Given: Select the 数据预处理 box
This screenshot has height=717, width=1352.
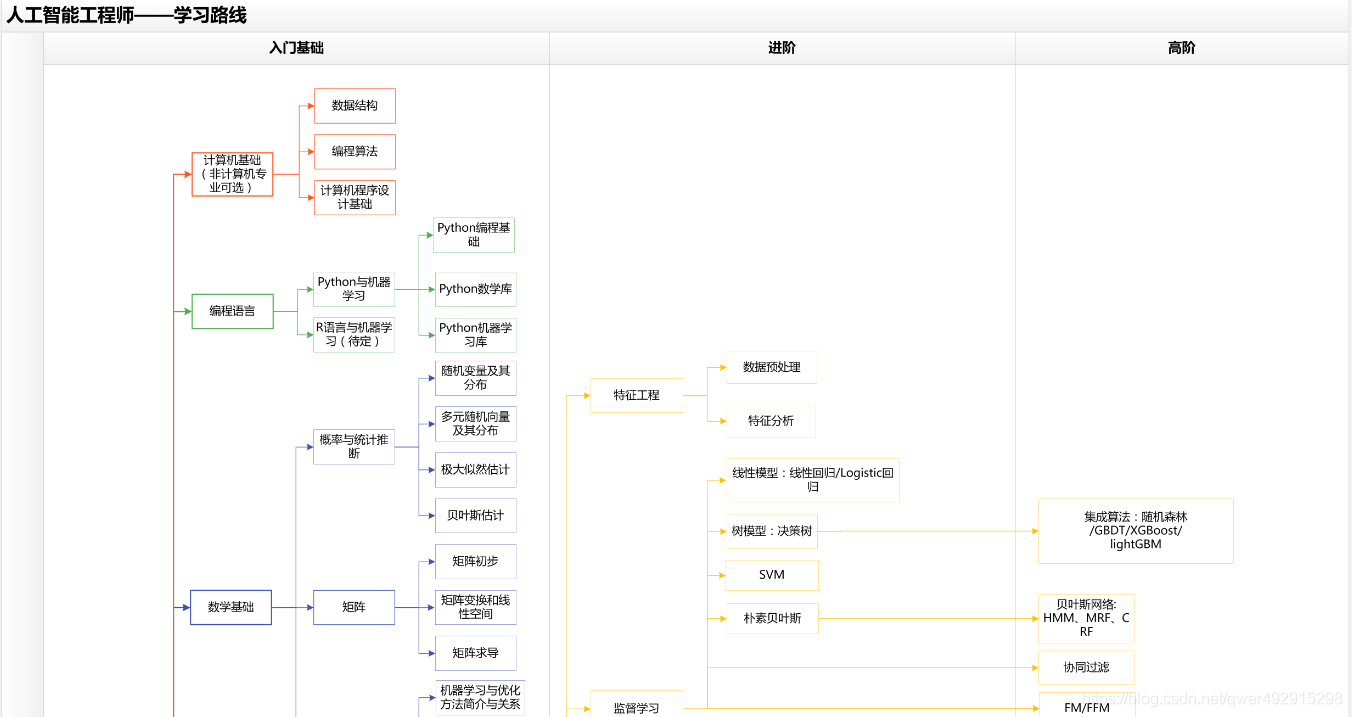Looking at the screenshot, I should [x=772, y=368].
